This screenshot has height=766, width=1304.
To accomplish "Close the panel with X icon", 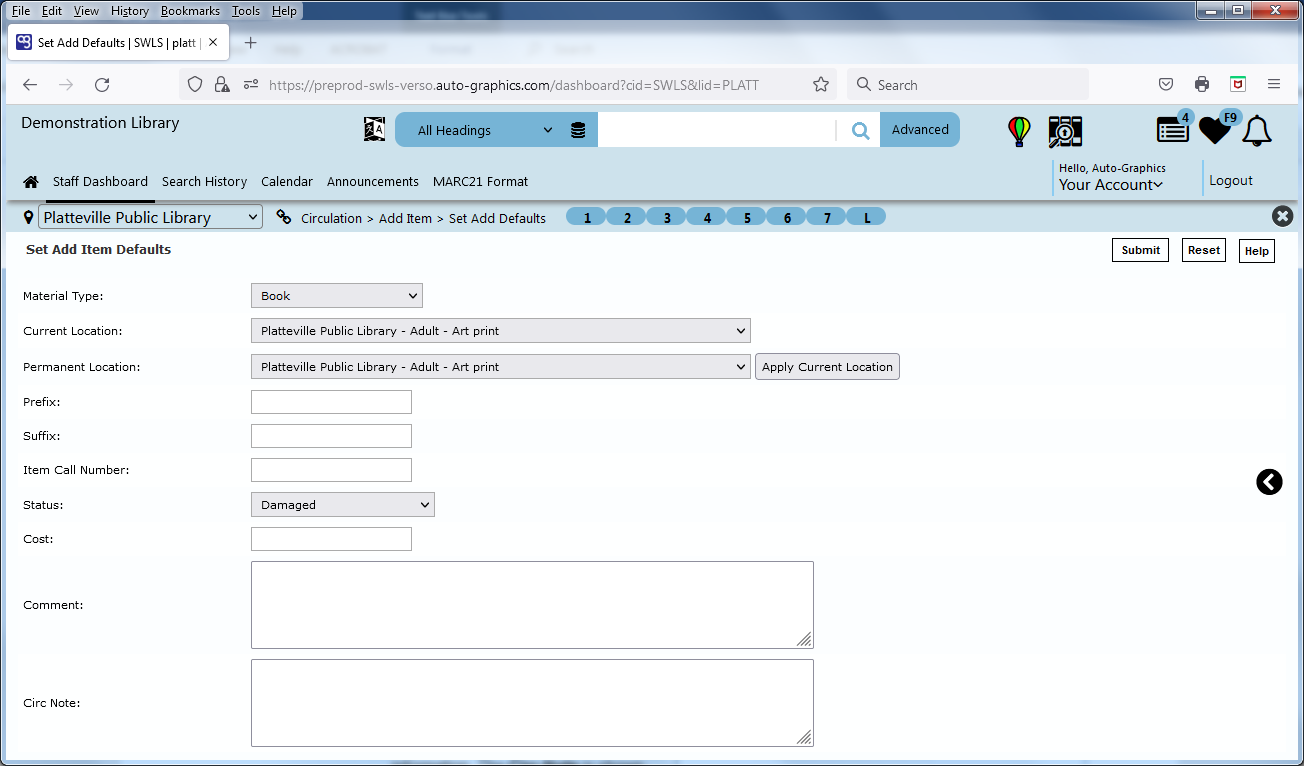I will point(1282,216).
